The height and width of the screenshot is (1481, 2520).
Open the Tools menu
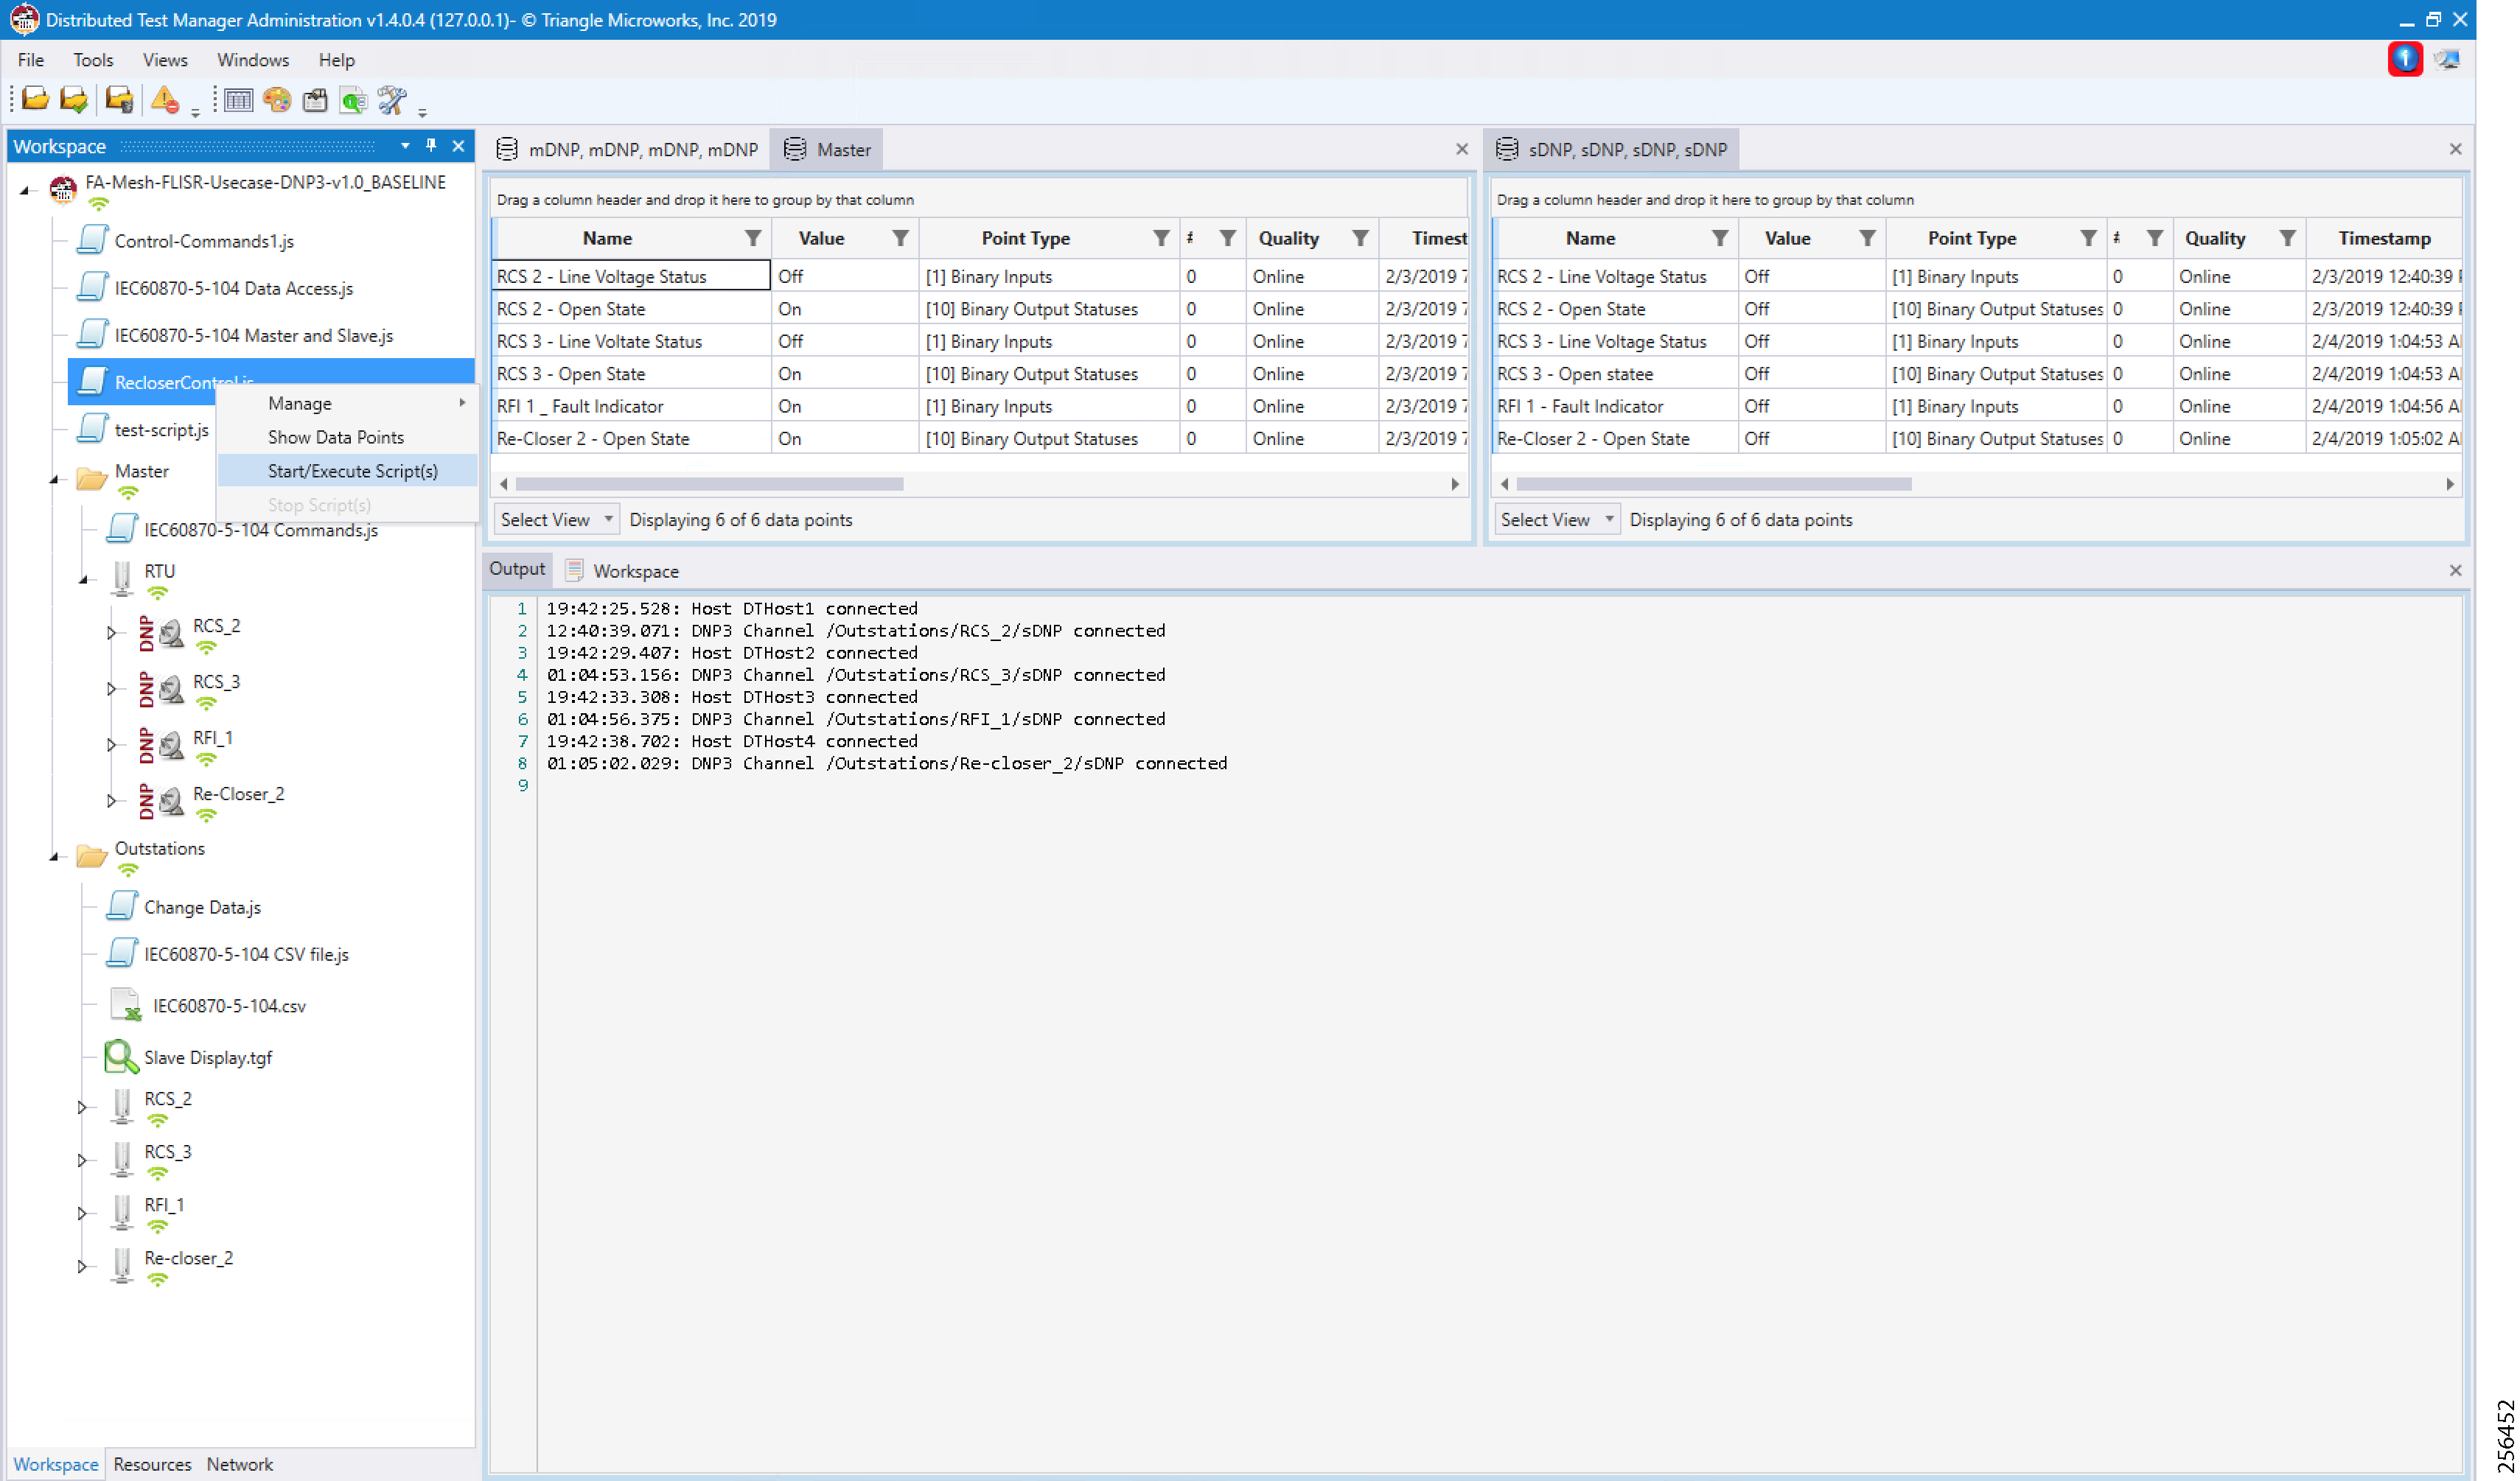93,60
